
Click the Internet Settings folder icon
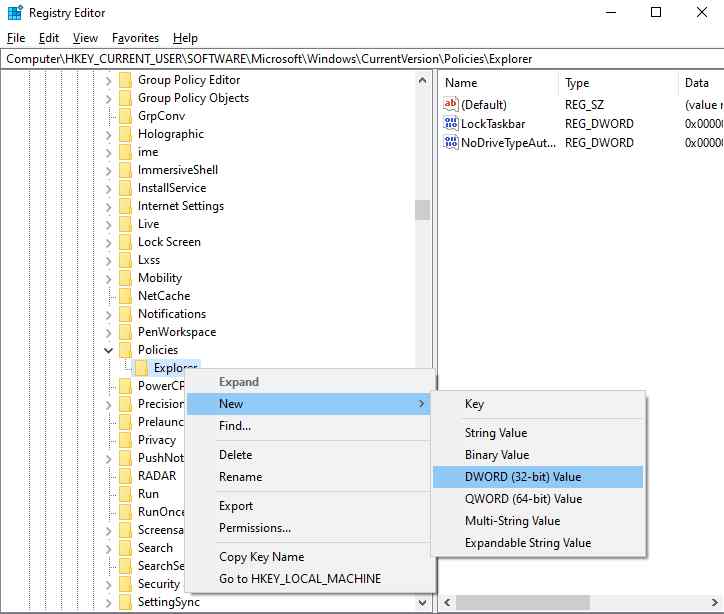(x=126, y=206)
